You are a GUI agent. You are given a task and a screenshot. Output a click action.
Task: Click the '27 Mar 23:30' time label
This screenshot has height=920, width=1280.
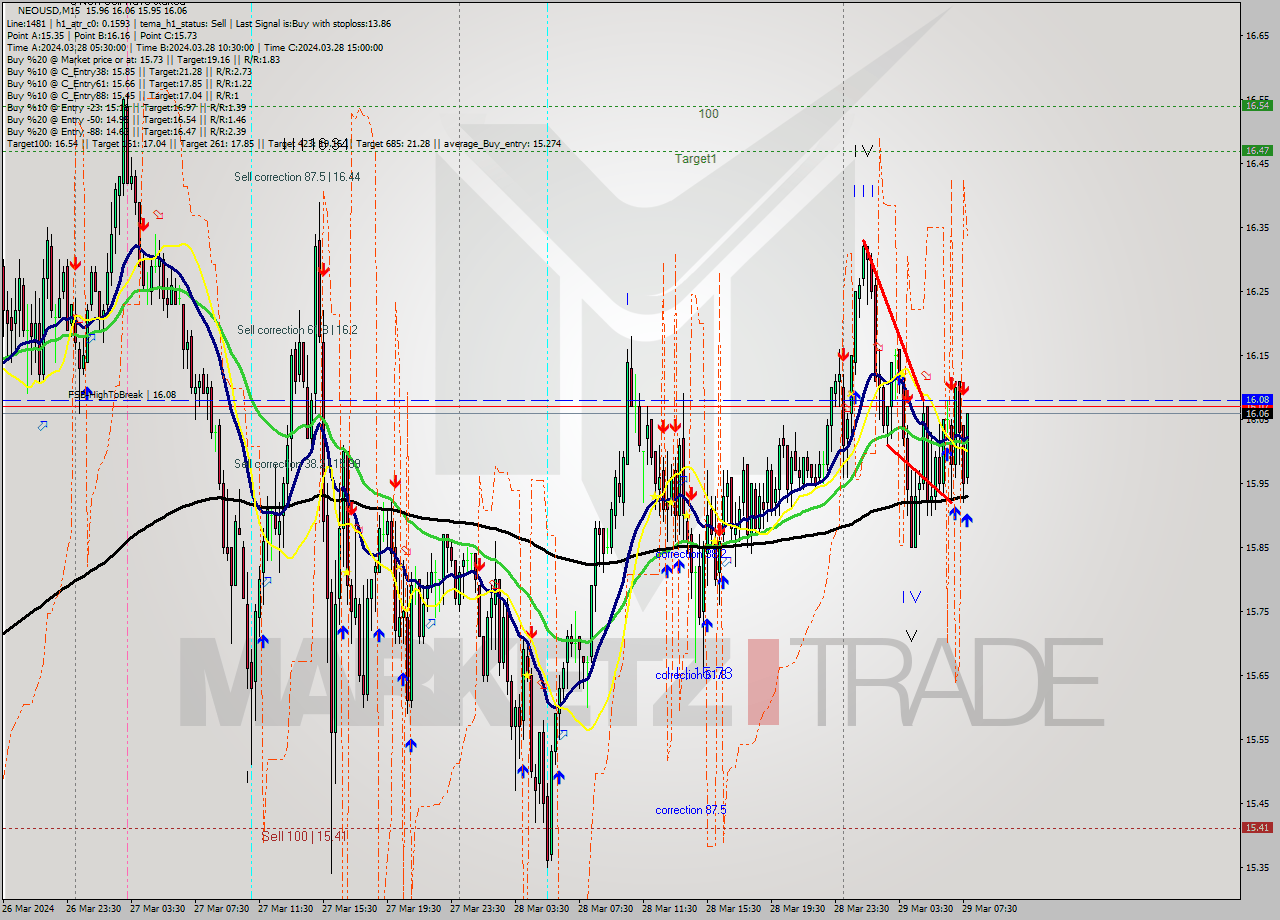coord(478,909)
